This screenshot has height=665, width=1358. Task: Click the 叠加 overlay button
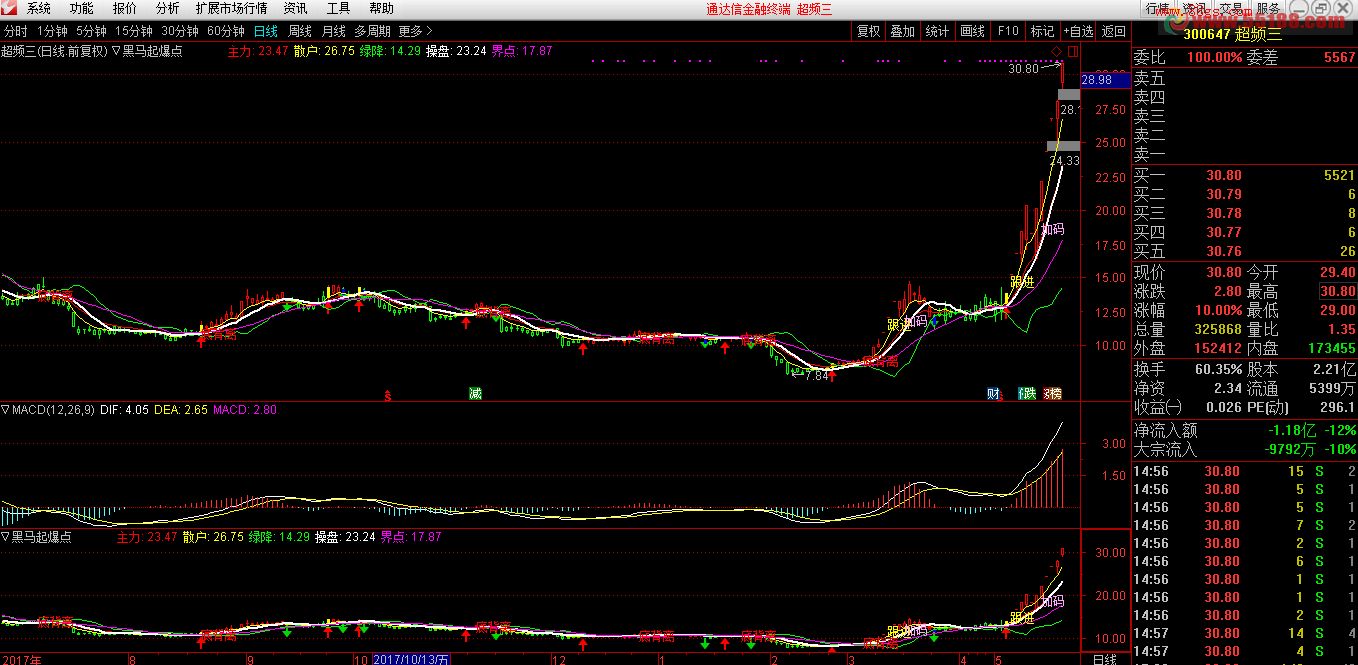(903, 31)
